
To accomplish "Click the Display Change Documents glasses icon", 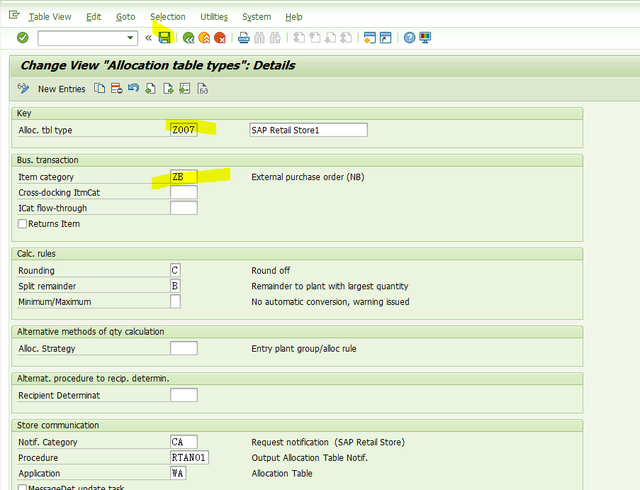I will pos(202,88).
